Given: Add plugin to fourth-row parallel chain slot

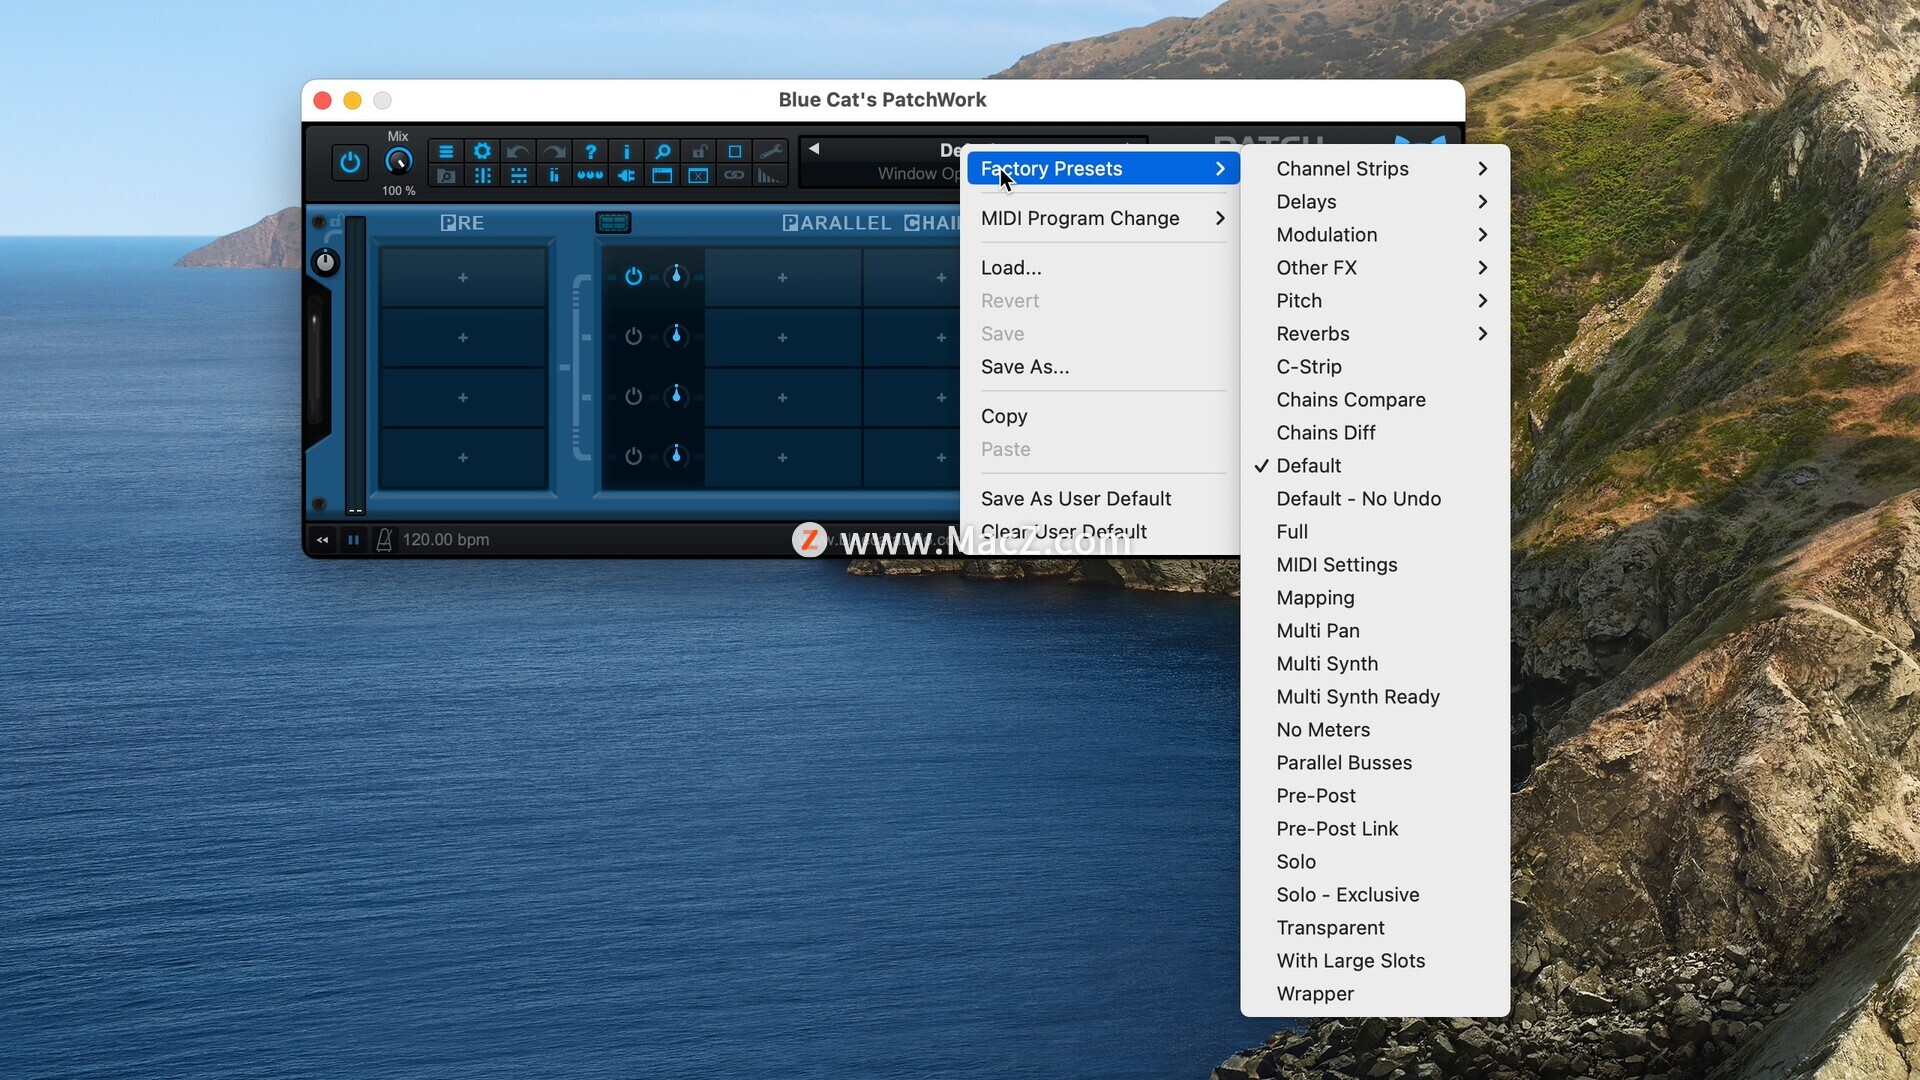Looking at the screenshot, I should pos(782,457).
